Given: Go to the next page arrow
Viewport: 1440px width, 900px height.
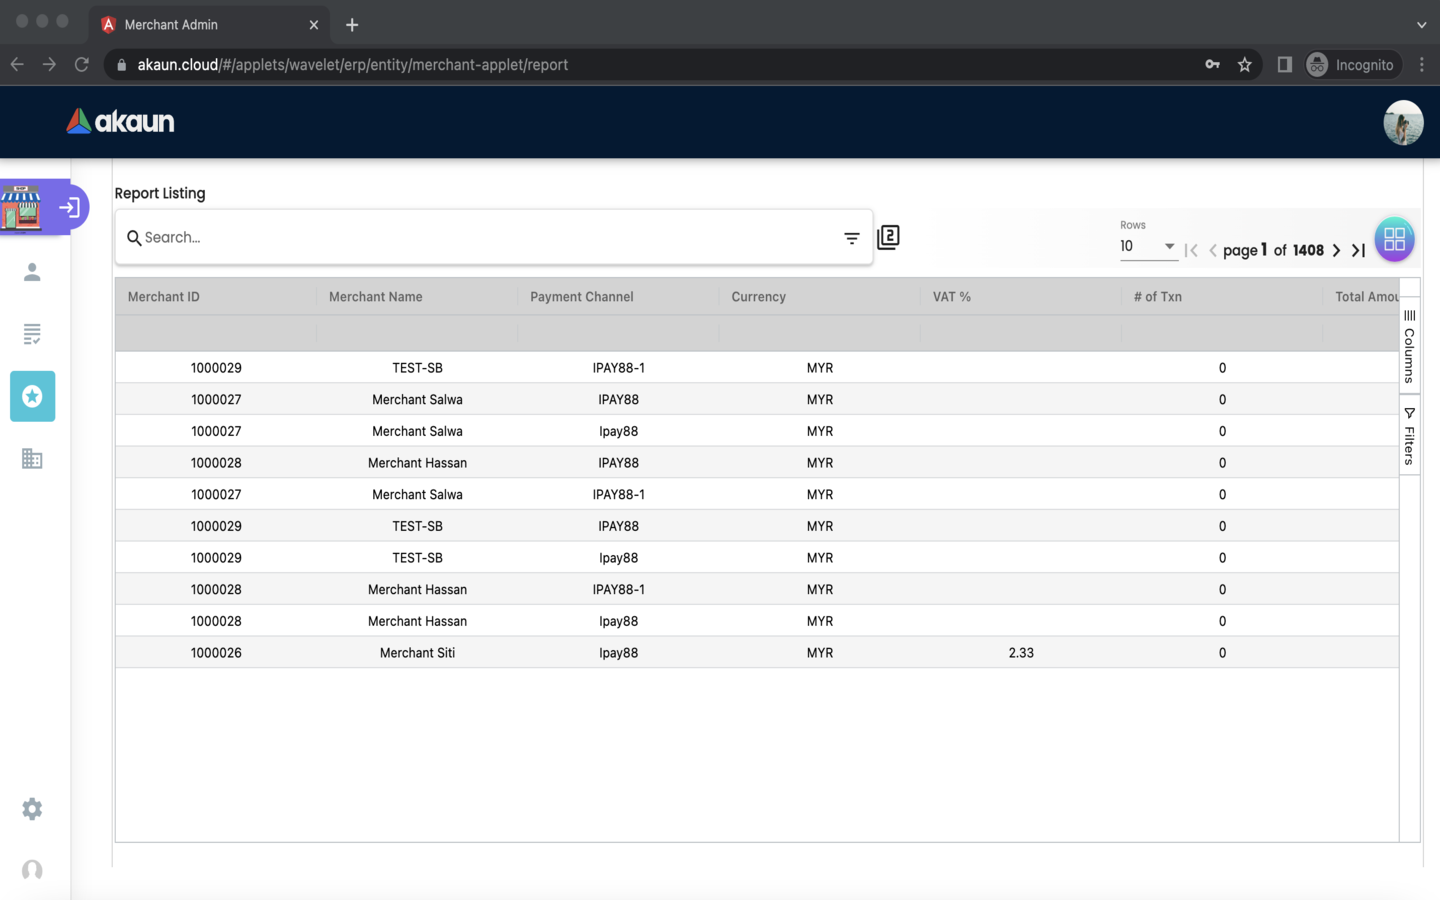Looking at the screenshot, I should [x=1336, y=250].
